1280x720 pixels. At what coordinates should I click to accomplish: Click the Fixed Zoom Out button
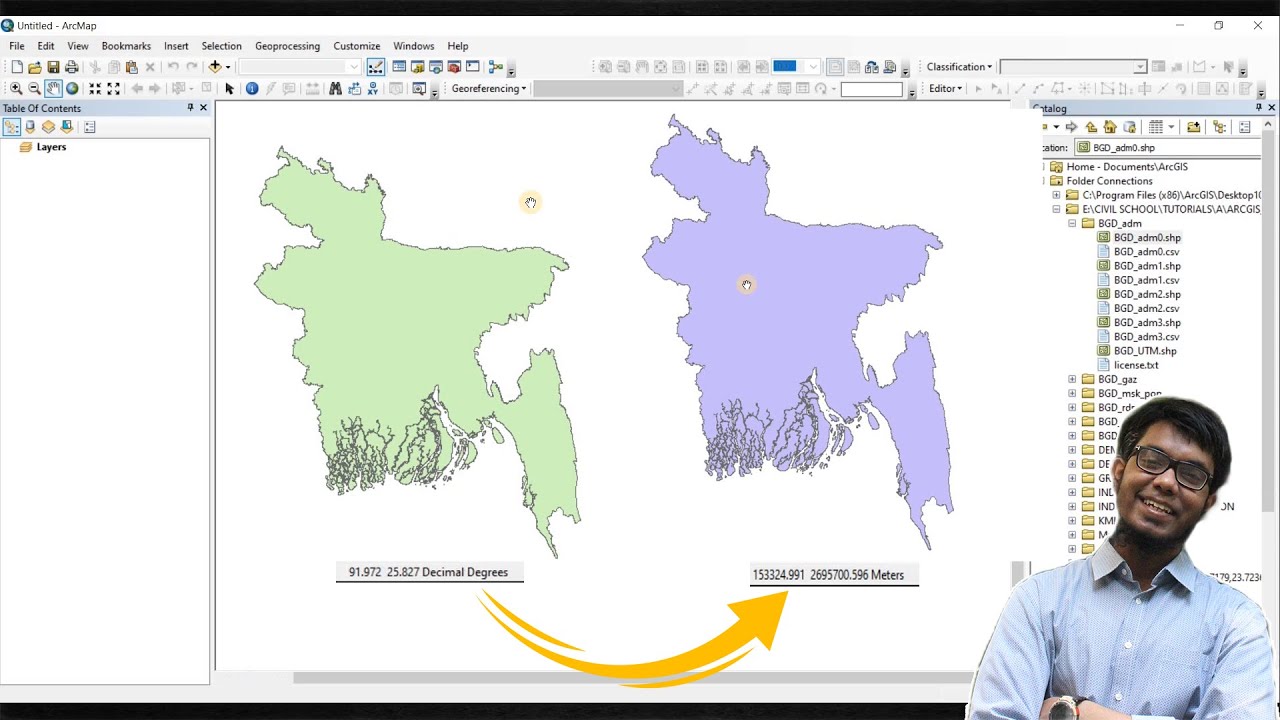(x=113, y=89)
